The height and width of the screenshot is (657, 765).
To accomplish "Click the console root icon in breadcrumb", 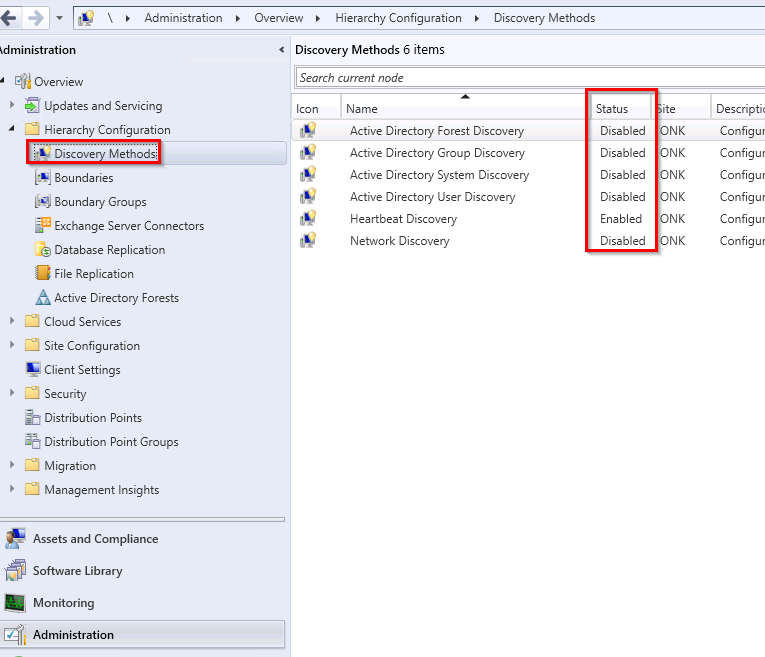I will click(x=86, y=19).
